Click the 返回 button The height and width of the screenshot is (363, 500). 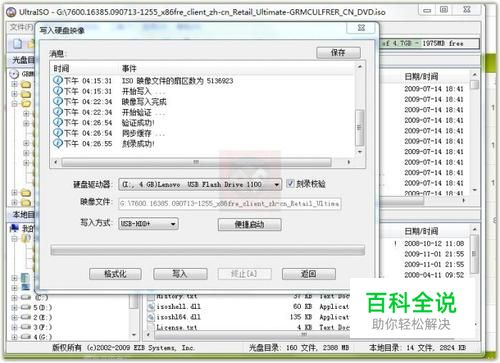click(x=308, y=274)
